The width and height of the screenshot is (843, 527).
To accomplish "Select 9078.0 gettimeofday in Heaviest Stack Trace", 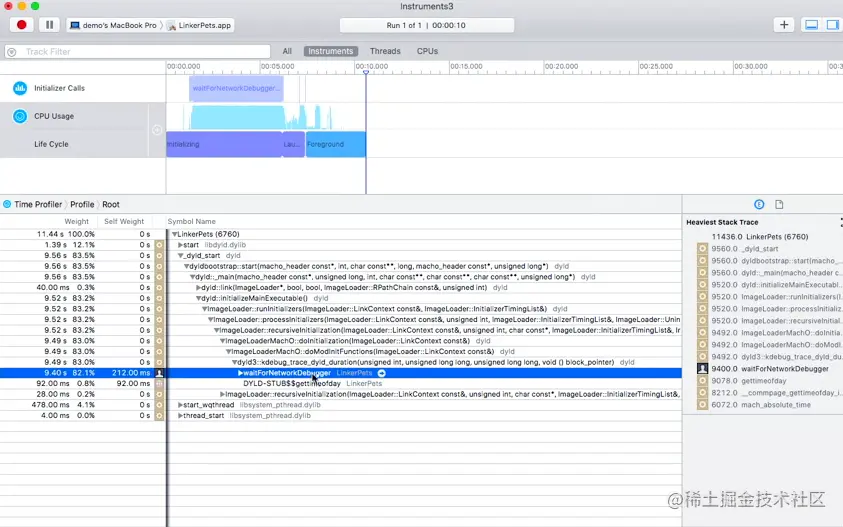I will tap(748, 381).
